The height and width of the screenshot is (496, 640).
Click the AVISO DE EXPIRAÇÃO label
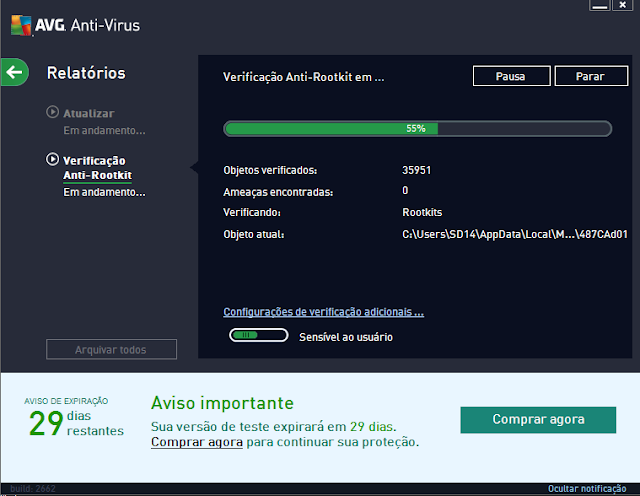click(66, 401)
